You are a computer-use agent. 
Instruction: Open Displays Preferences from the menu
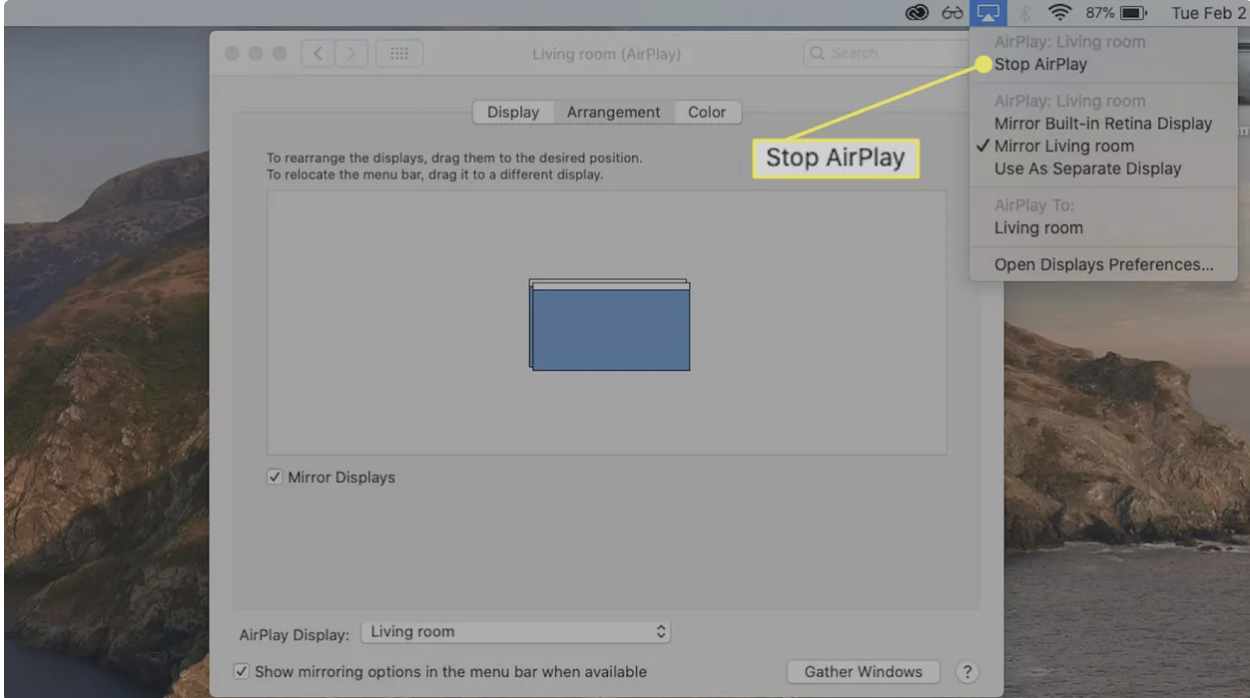[1103, 265]
